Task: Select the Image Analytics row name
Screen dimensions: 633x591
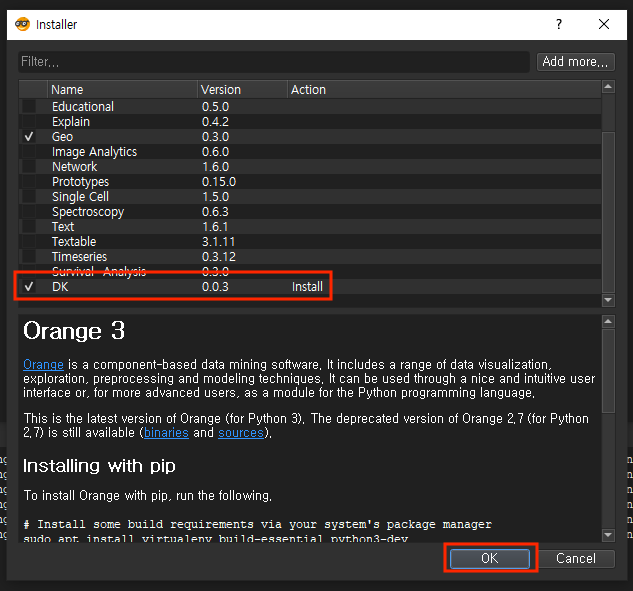Action: (x=94, y=152)
